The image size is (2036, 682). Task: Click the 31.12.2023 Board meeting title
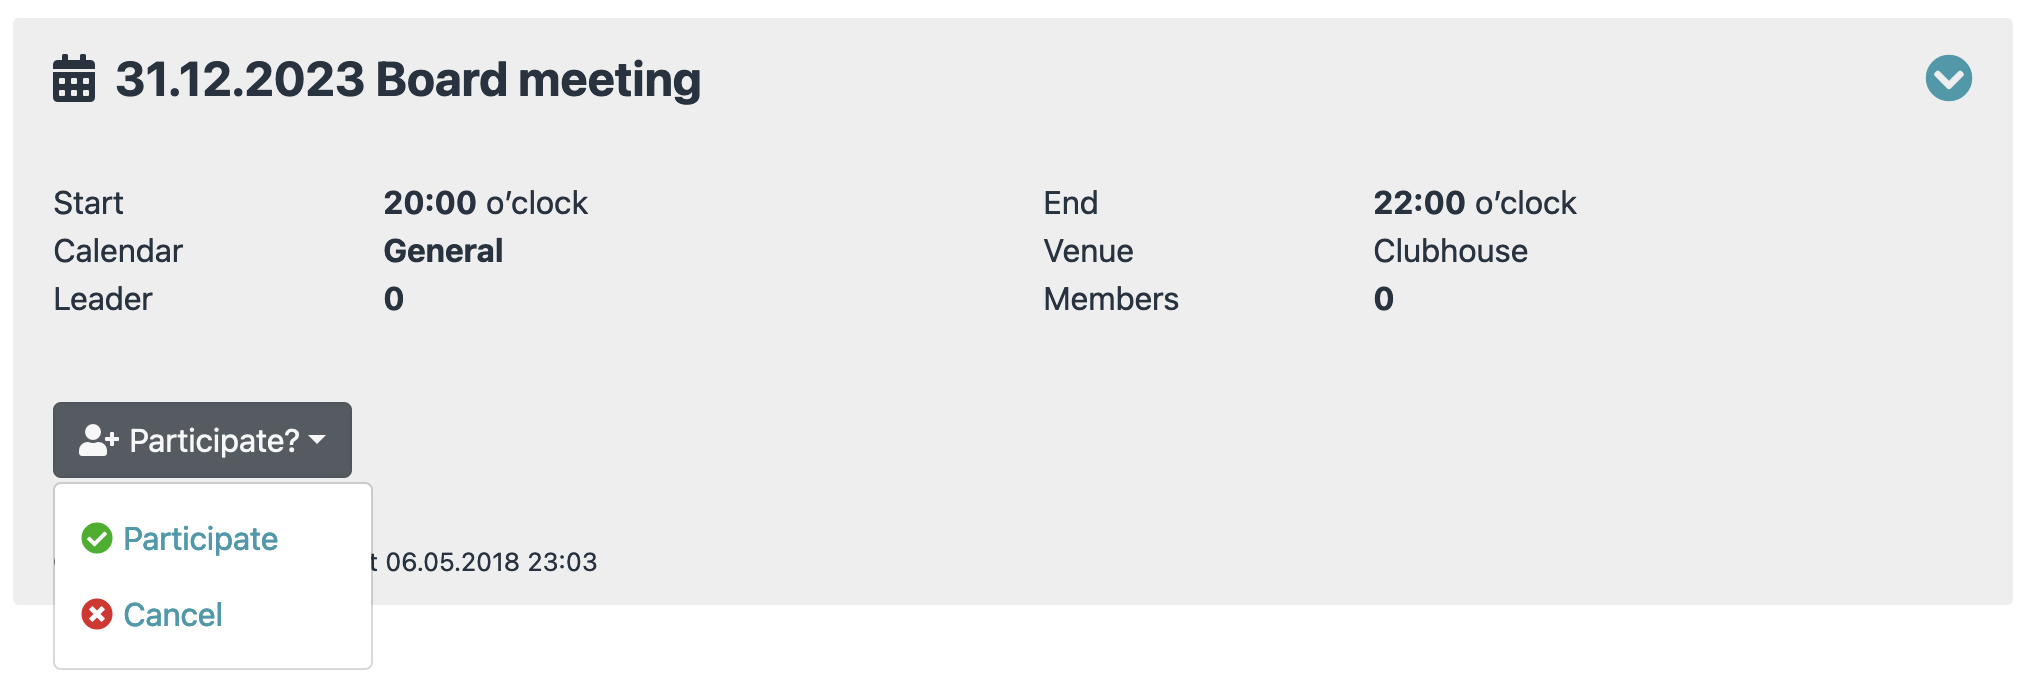[408, 79]
